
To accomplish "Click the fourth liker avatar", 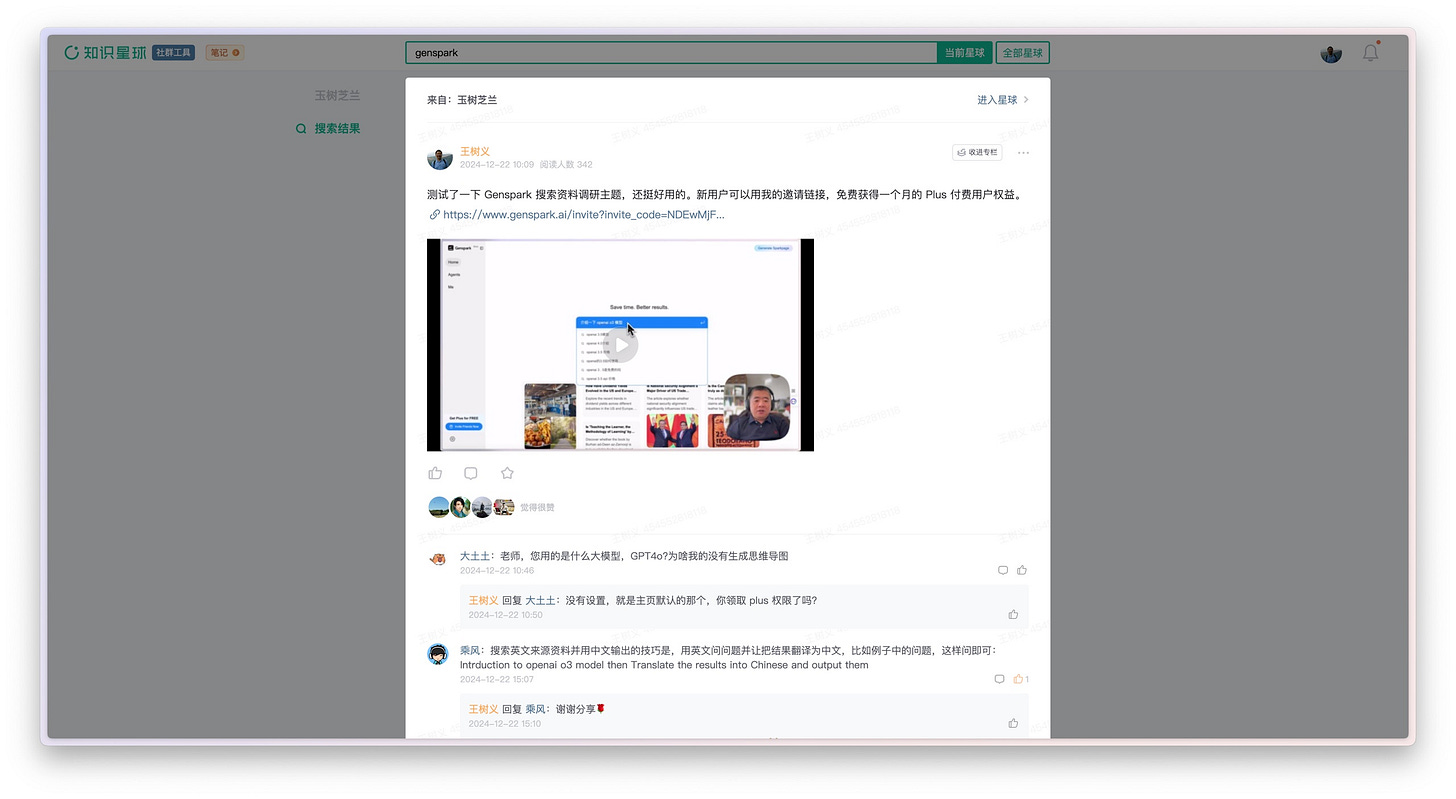I will pyautogui.click(x=504, y=507).
